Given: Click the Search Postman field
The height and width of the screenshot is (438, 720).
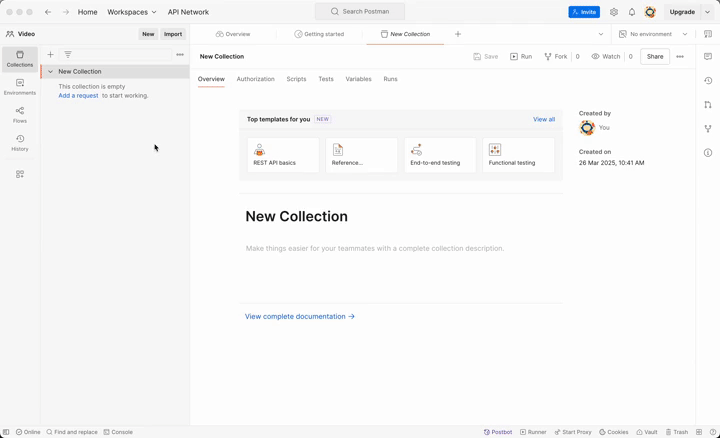Looking at the screenshot, I should click(362, 12).
